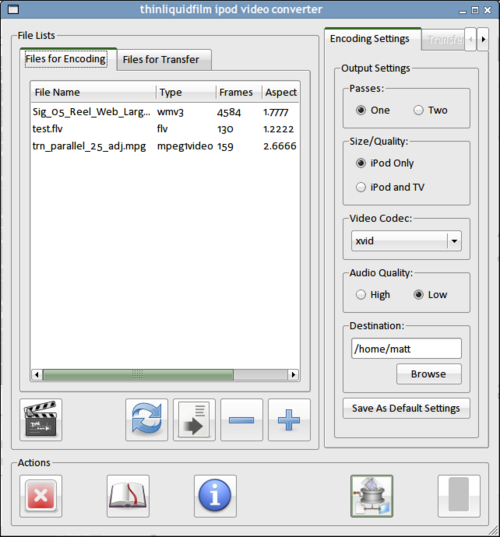This screenshot has height=537, width=500.
Task: Select the test.flv file row
Action: tap(165, 129)
